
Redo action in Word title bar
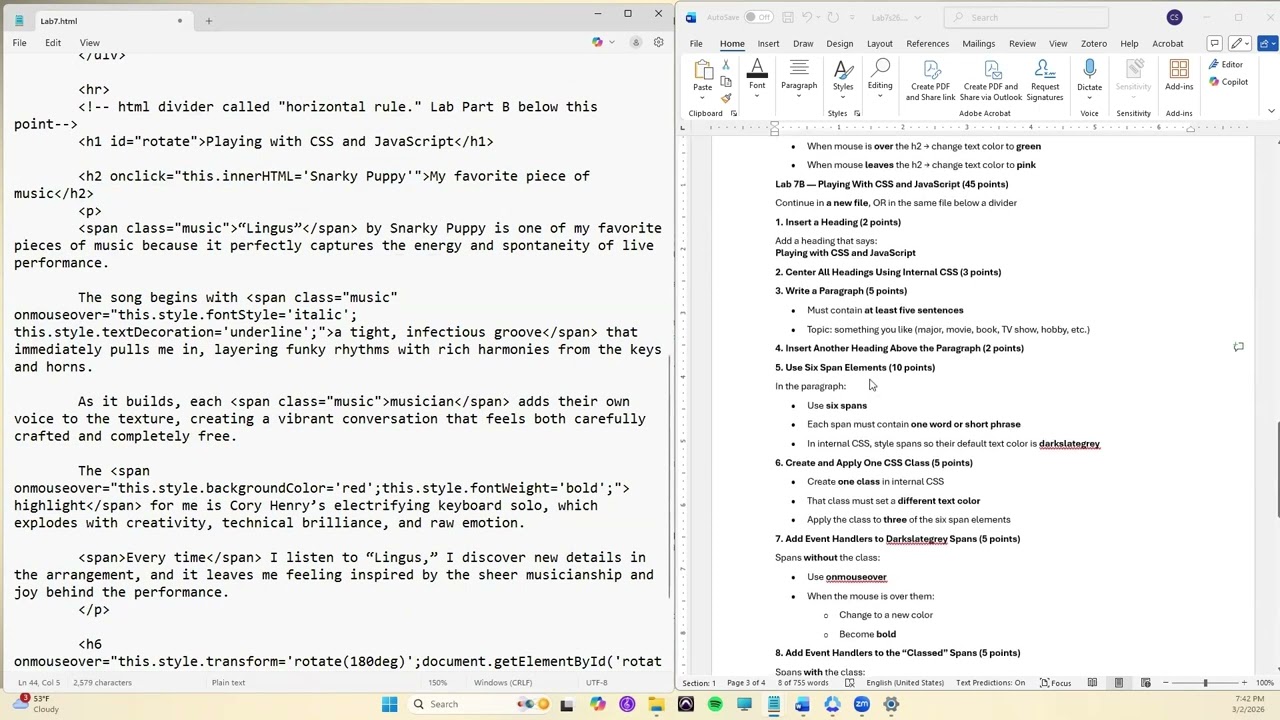(833, 17)
